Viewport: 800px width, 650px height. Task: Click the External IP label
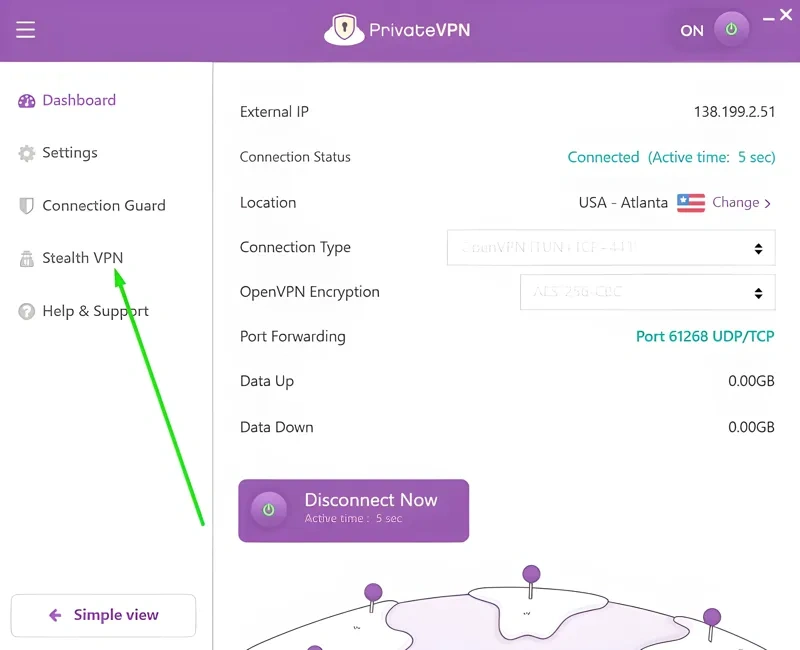pyautogui.click(x=274, y=112)
